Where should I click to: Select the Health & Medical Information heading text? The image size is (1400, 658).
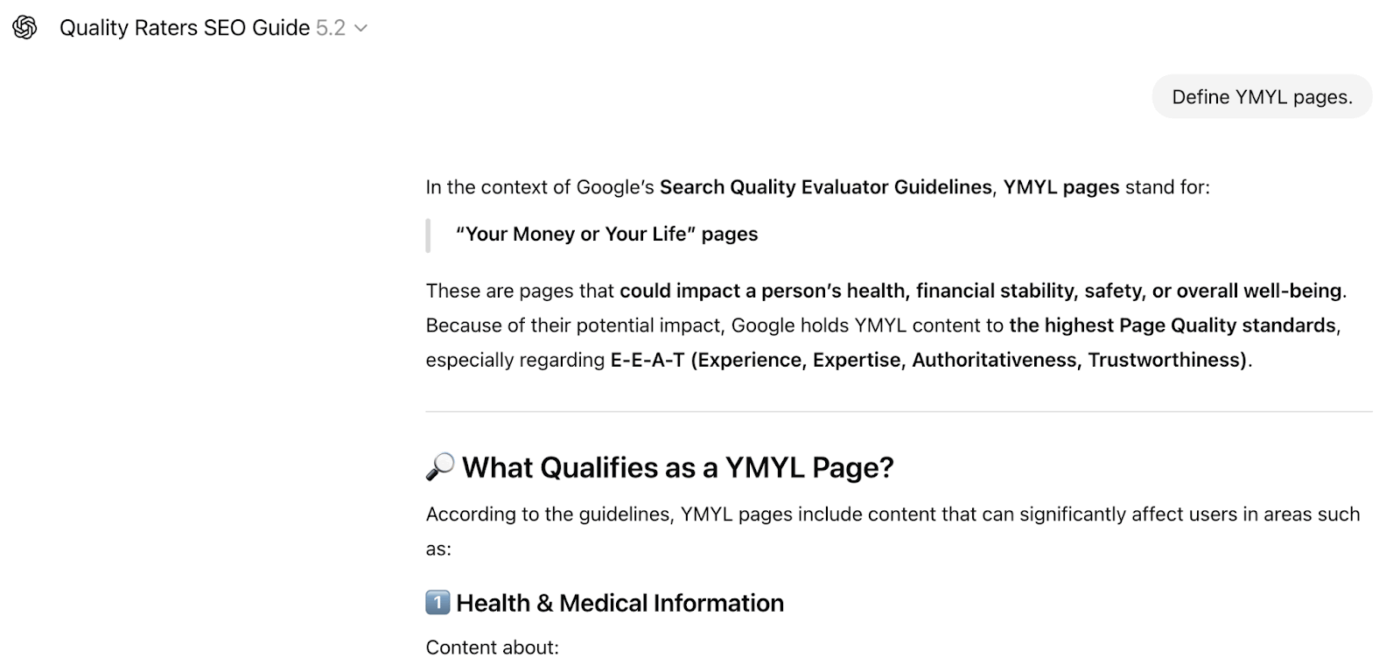pyautogui.click(x=618, y=602)
